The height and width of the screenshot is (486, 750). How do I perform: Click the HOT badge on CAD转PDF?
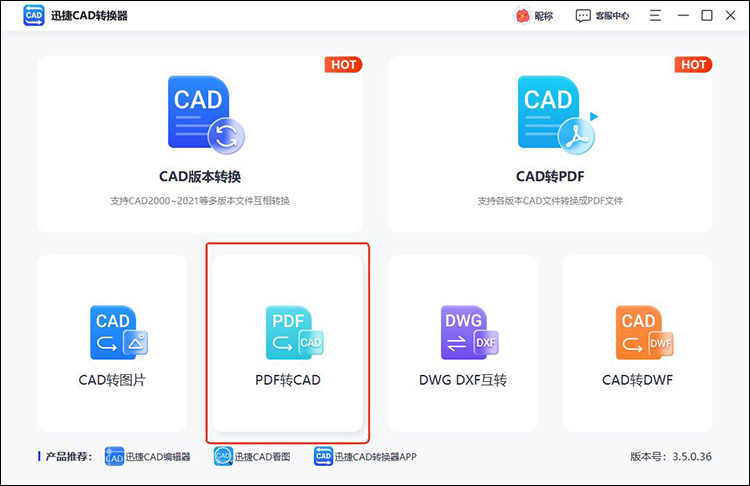(x=694, y=65)
